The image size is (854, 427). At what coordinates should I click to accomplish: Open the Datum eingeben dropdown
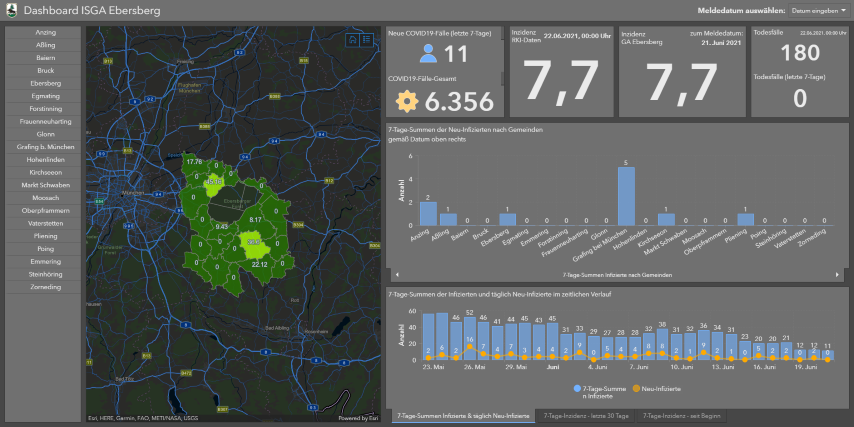coord(813,10)
